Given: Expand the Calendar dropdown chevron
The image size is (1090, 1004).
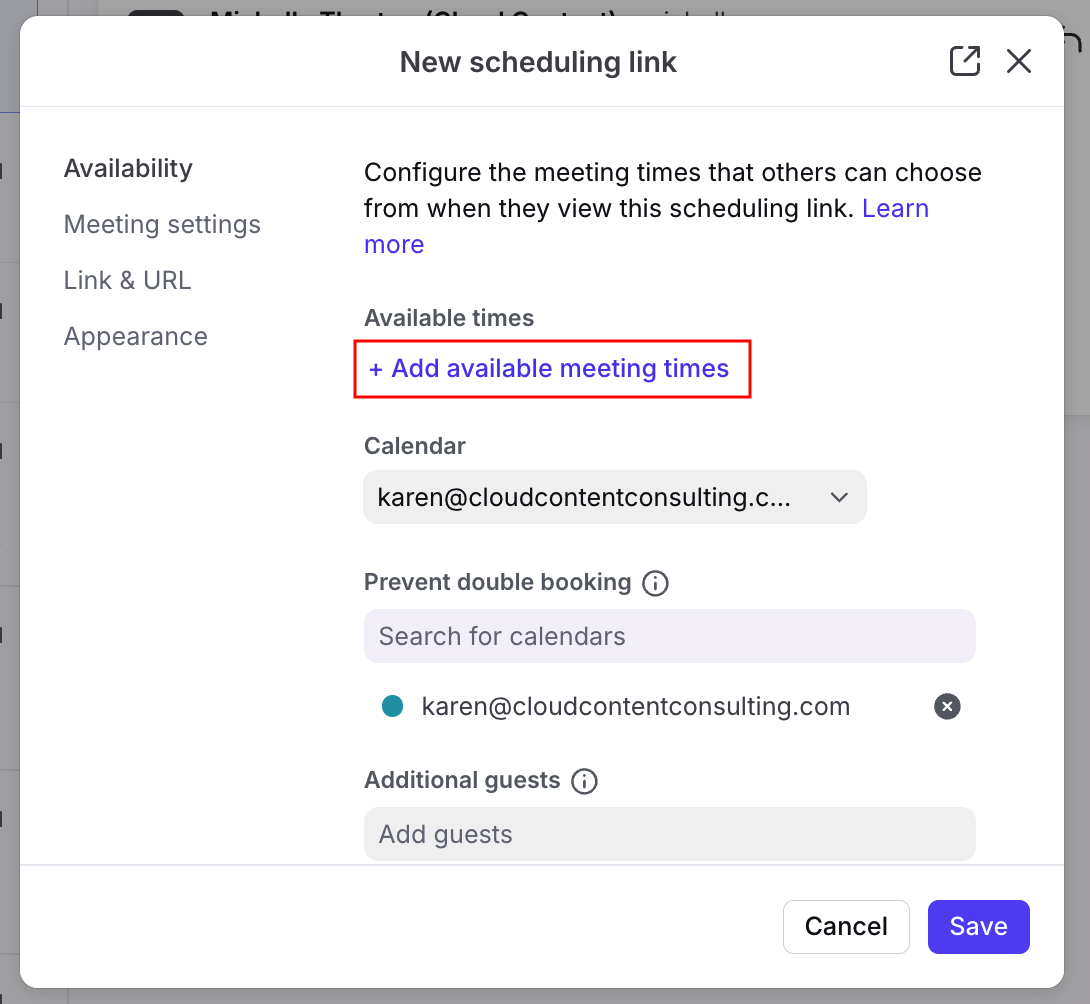Looking at the screenshot, I should (839, 497).
